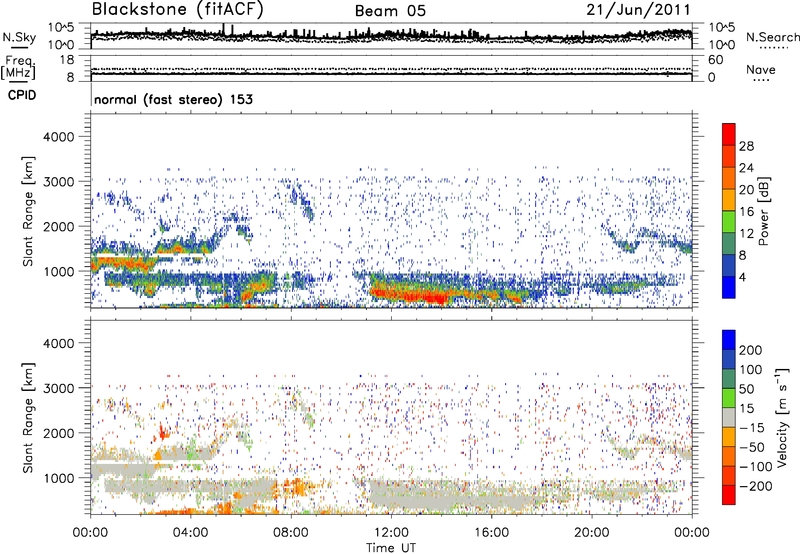Screen dimensions: 800x554
Task: Click the 50 label on velocity color bar
Action: [746, 389]
